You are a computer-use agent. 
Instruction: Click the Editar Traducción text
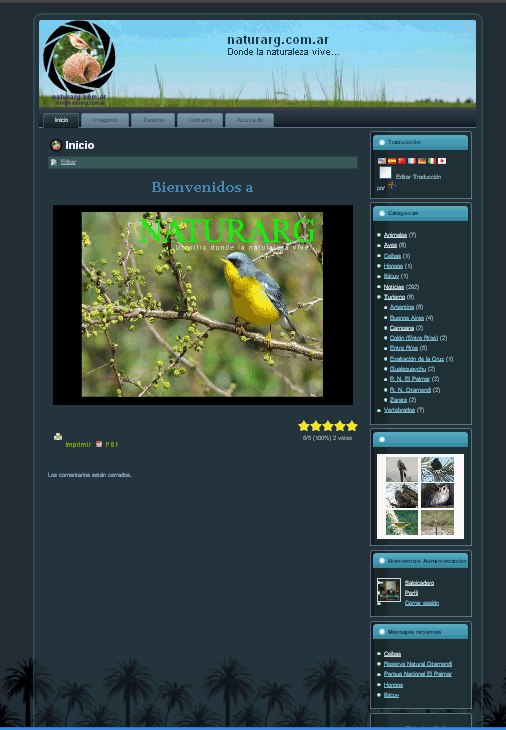(x=418, y=177)
